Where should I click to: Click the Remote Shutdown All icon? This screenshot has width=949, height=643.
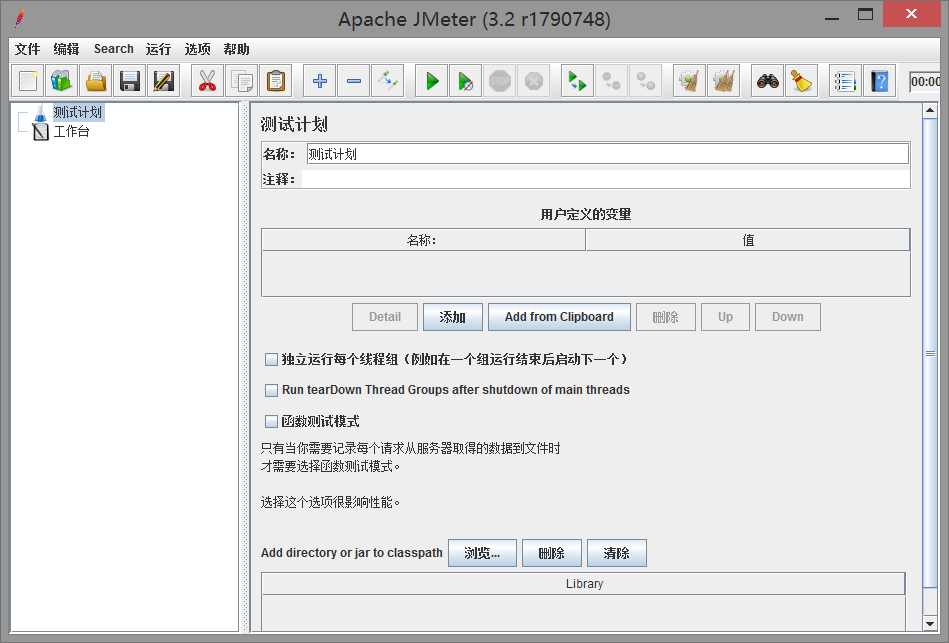(x=645, y=81)
